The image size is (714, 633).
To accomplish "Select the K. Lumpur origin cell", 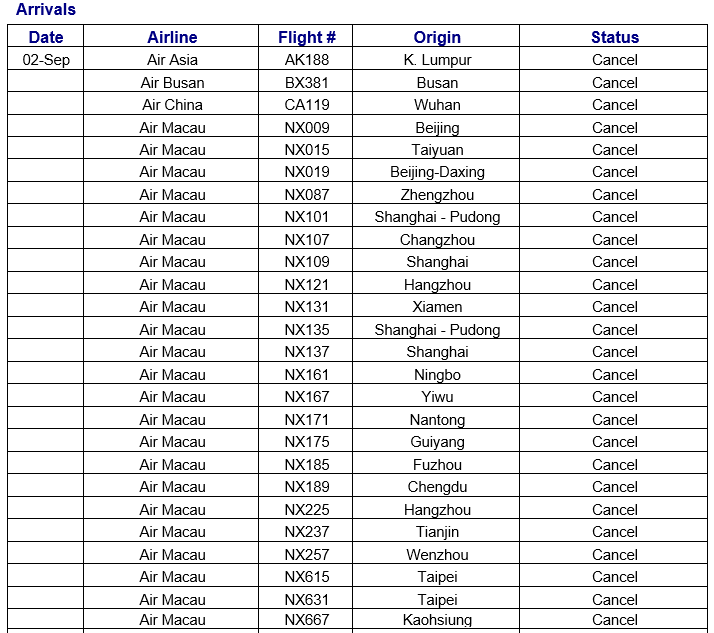I will click(x=437, y=60).
